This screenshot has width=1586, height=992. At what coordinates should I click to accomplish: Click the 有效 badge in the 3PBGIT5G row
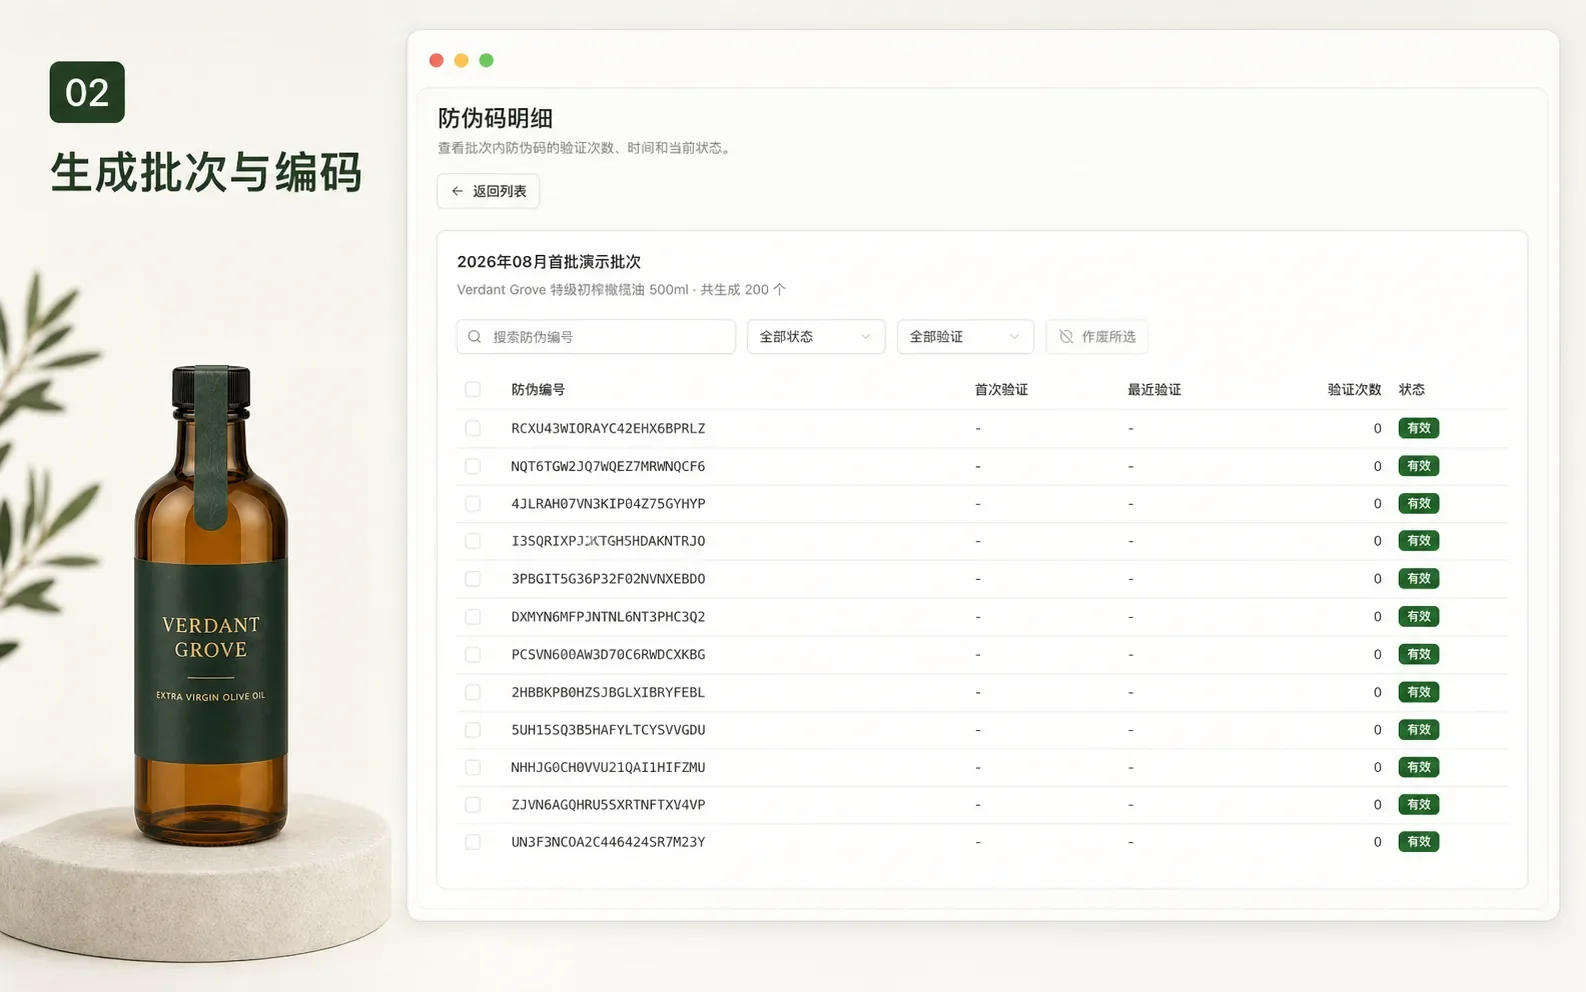[1418, 579]
